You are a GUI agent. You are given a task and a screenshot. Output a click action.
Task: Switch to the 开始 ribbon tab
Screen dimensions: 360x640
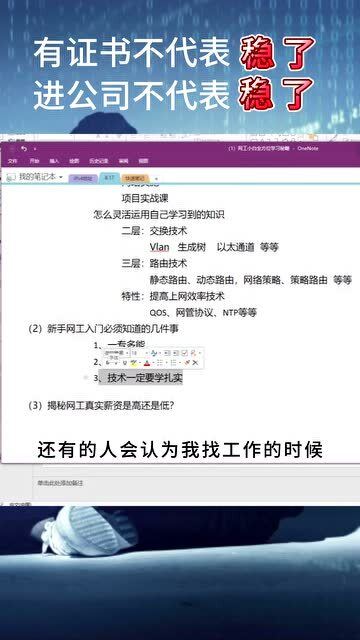click(34, 161)
